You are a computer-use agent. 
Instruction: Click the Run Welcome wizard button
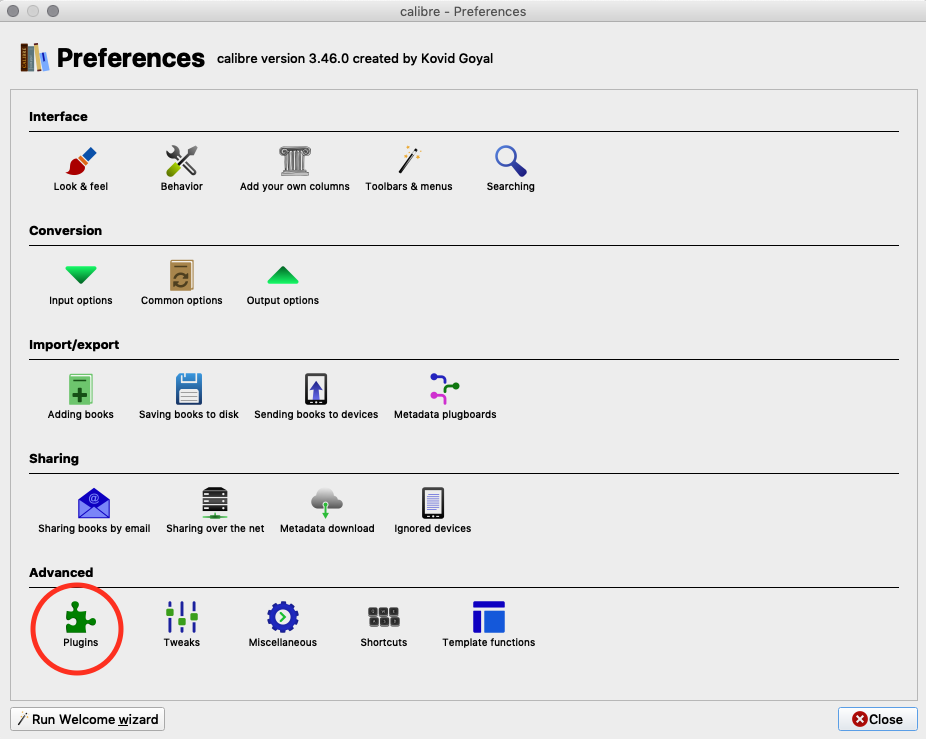pyautogui.click(x=87, y=719)
